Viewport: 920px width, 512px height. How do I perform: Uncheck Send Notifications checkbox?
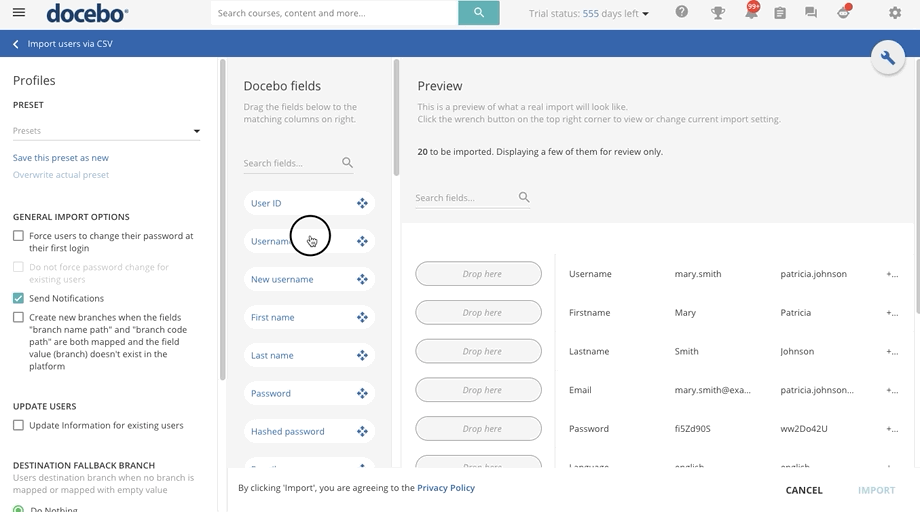pyautogui.click(x=19, y=298)
